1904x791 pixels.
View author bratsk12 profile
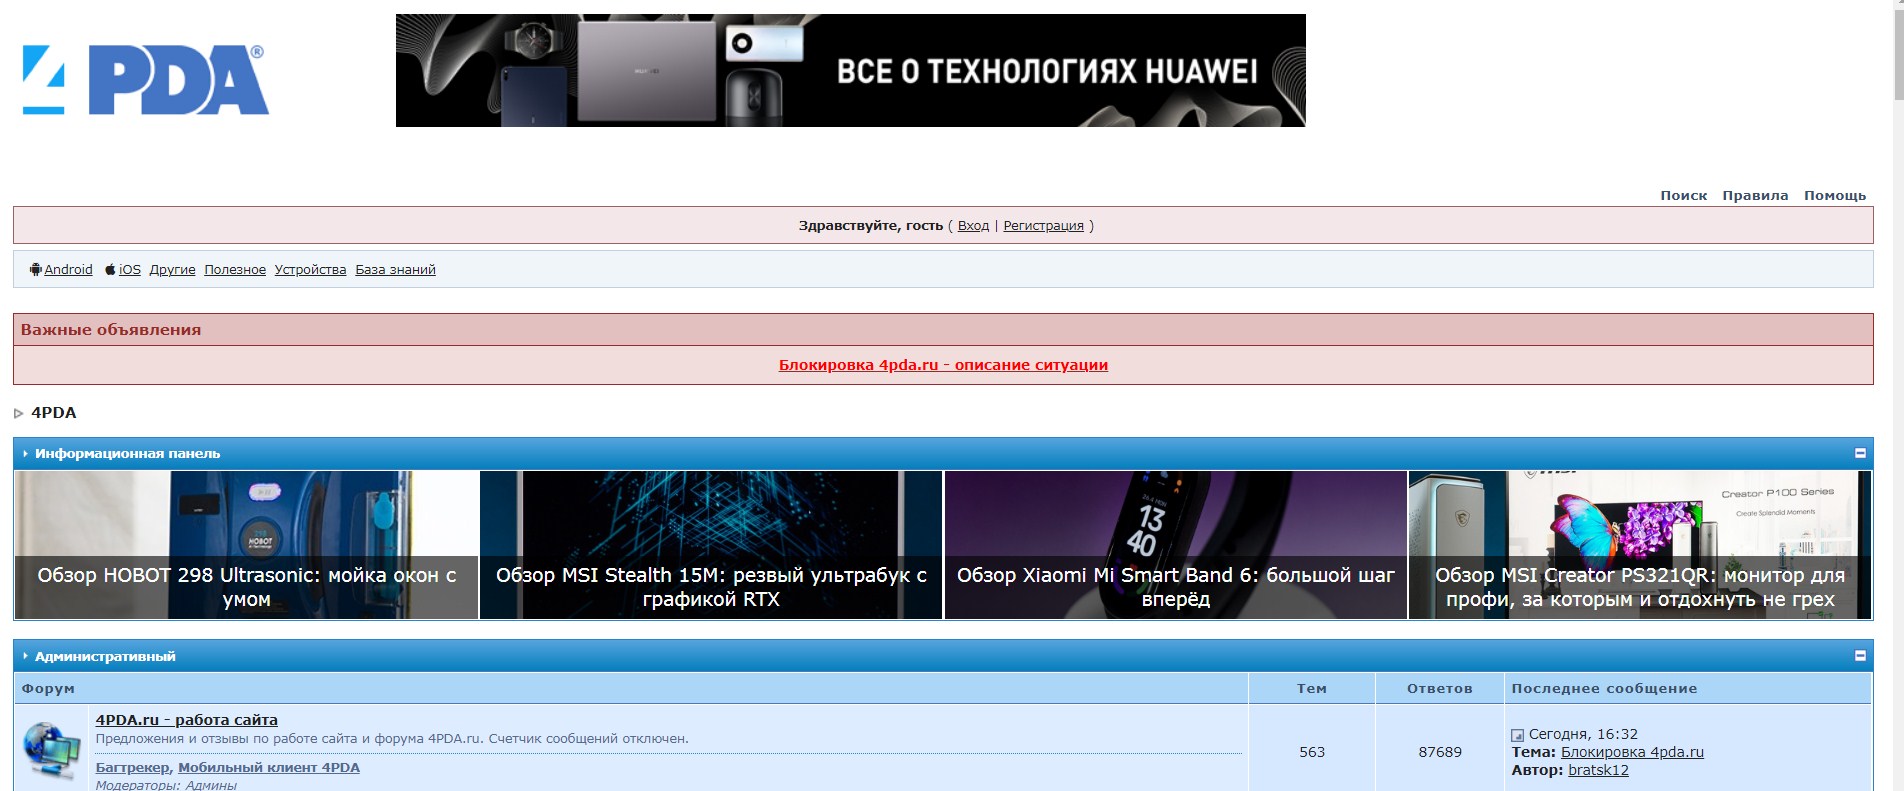(1598, 770)
